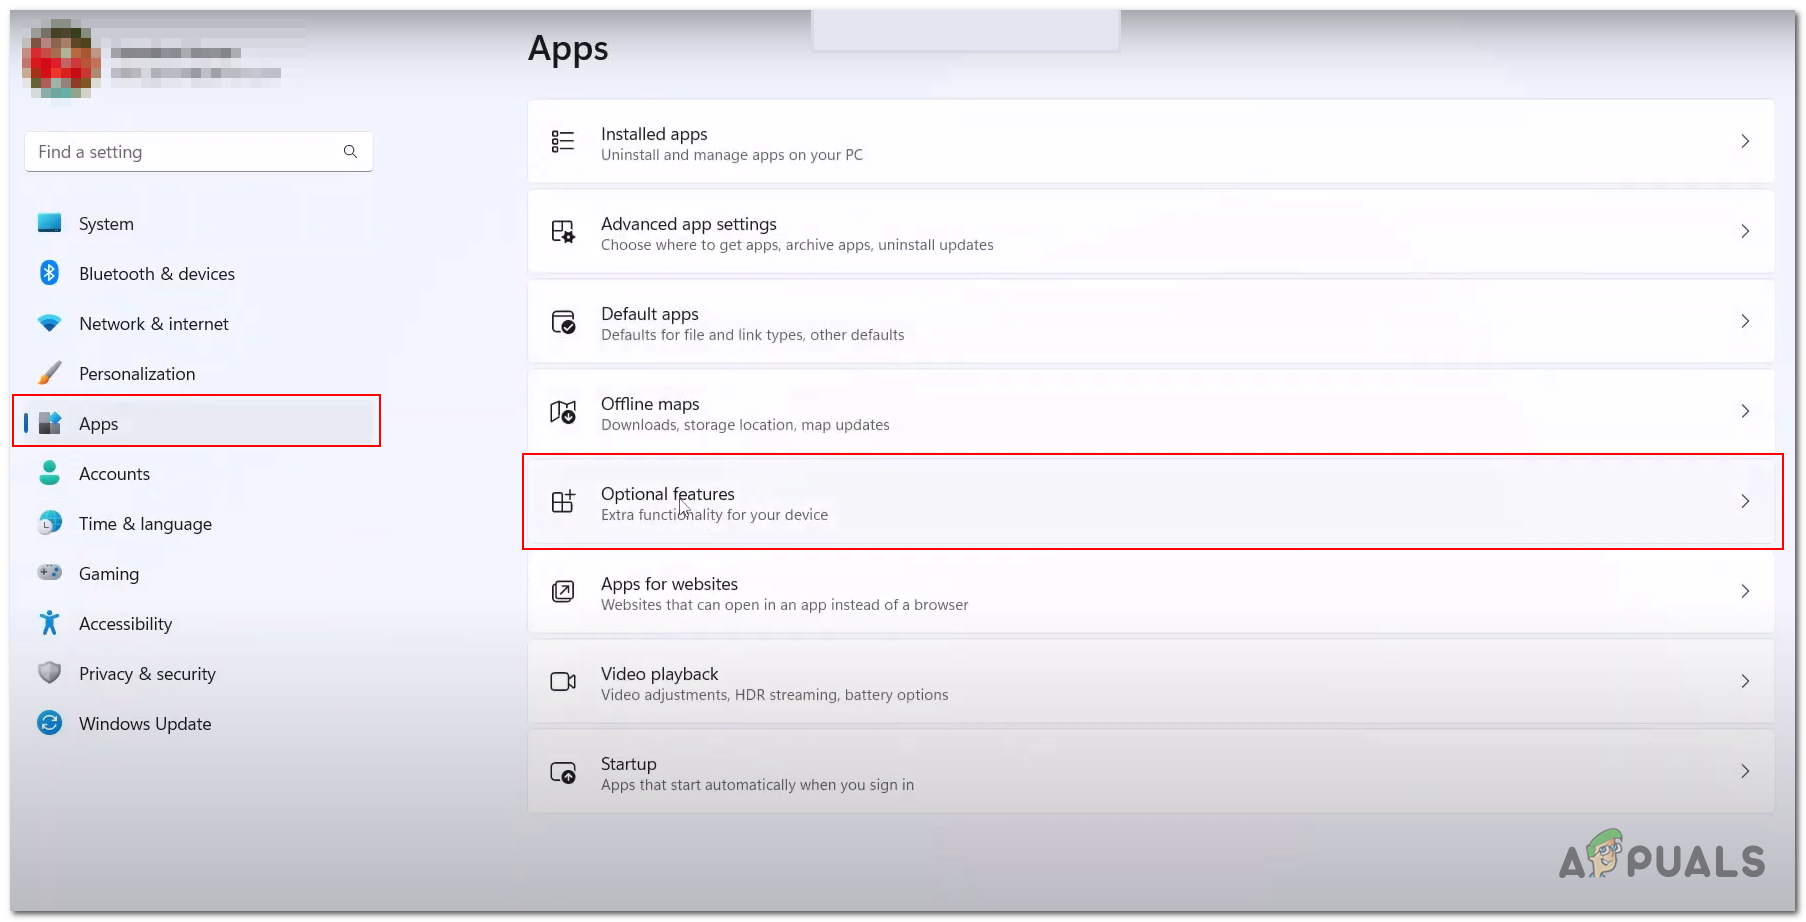Open the Privacy & security section
Image resolution: width=1806 pixels, height=922 pixels.
147,673
